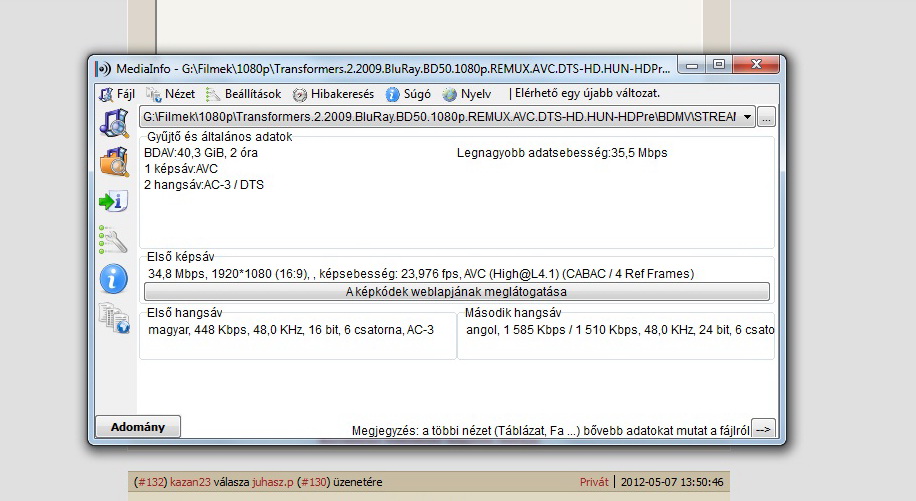Select the '2 hangsáv:AC-3 / DTS' line

(204, 185)
